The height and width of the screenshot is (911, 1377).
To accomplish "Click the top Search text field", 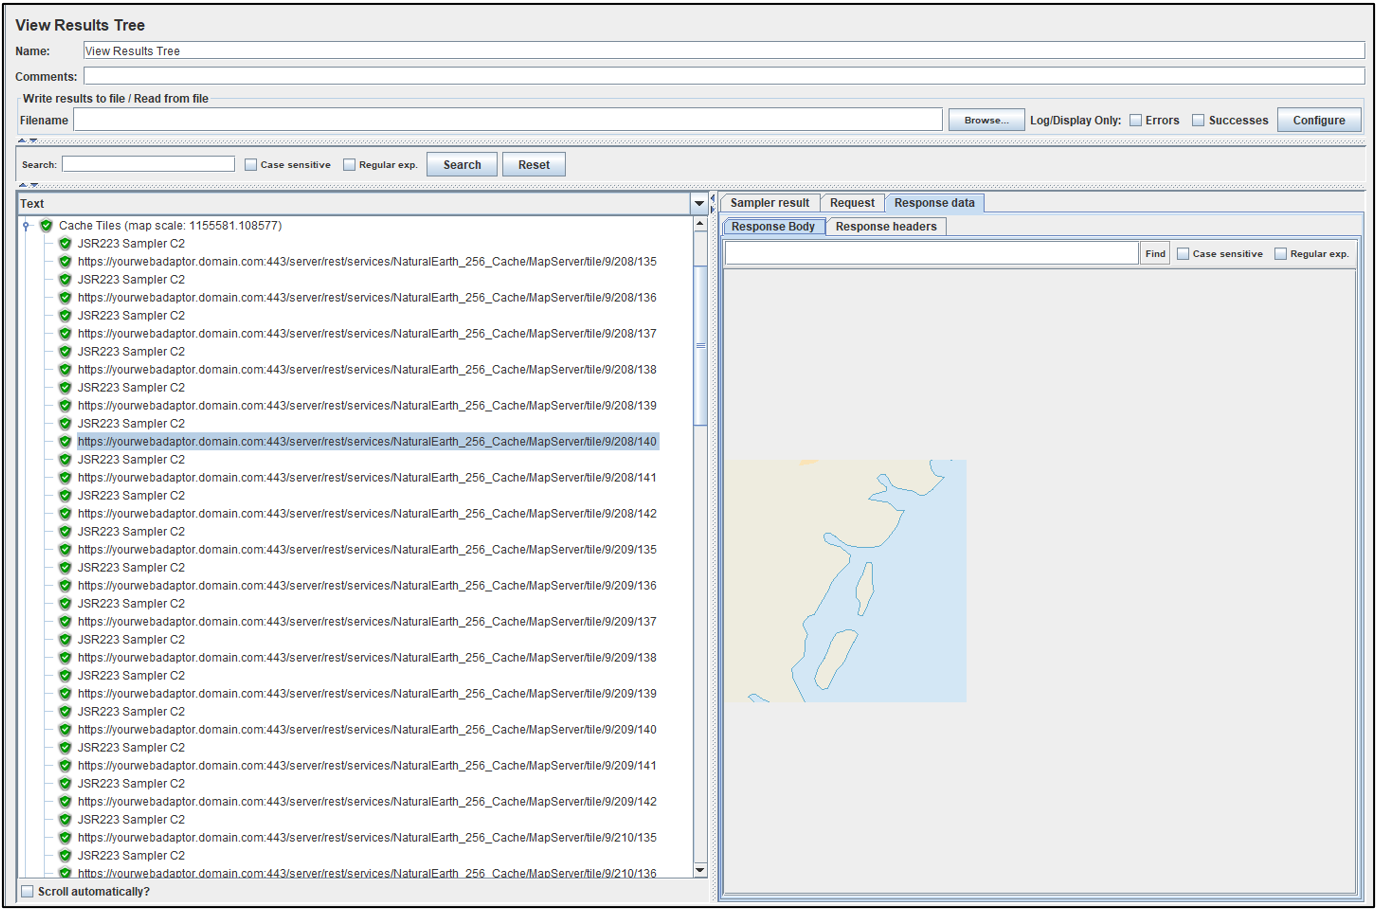I will 148,164.
